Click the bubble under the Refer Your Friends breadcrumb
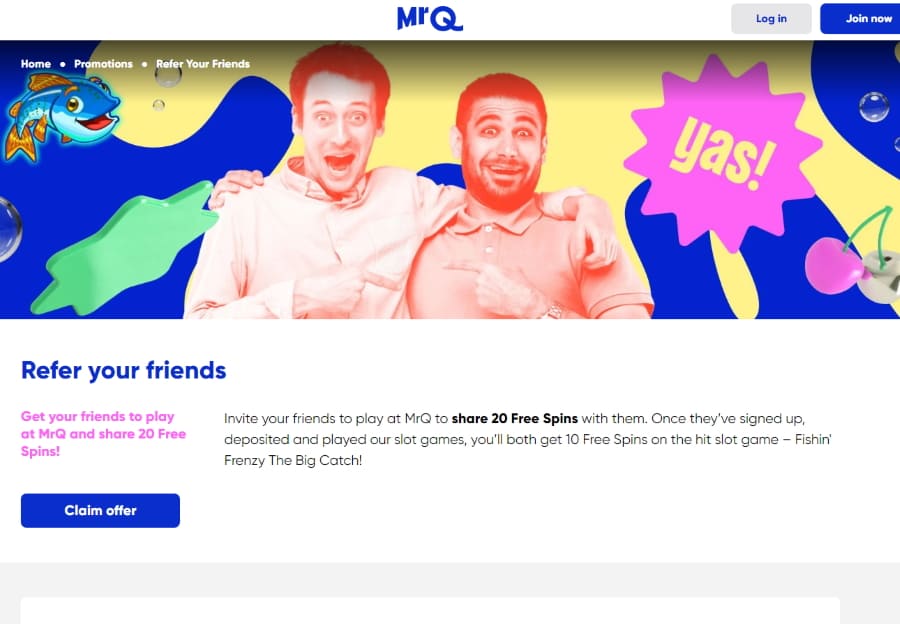This screenshot has width=900, height=624. click(x=168, y=76)
